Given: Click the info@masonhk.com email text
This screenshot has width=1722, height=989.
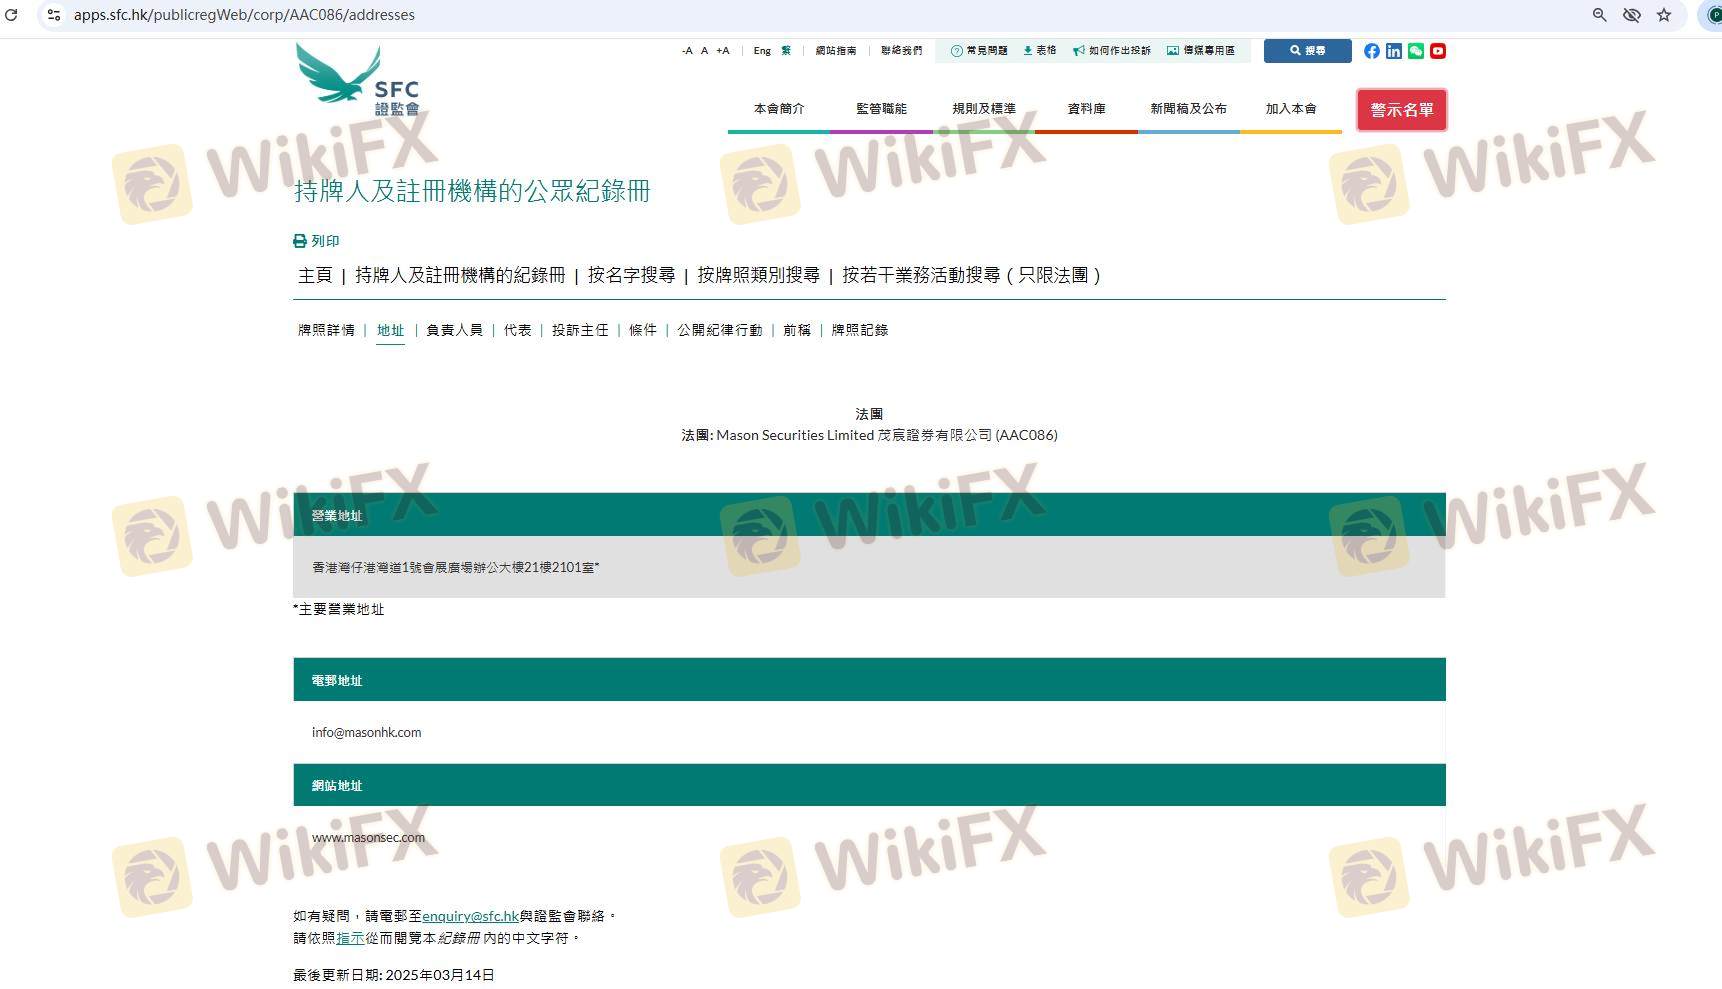Looking at the screenshot, I should [366, 732].
